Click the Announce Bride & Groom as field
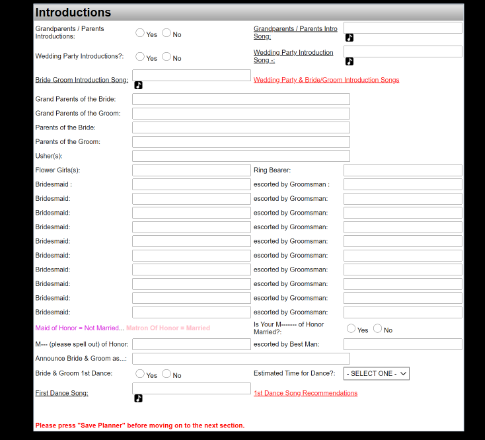 [x=241, y=359]
